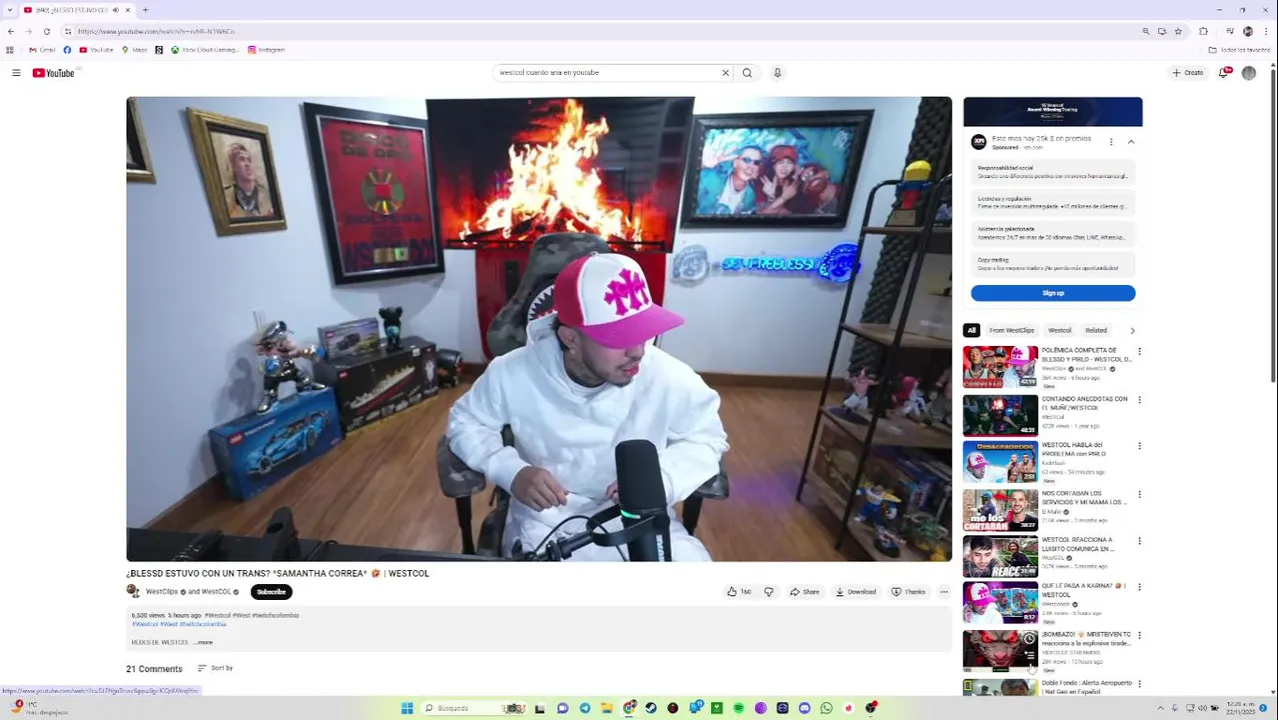Open the WestClips channel avatar
Image resolution: width=1278 pixels, height=720 pixels.
coord(133,591)
